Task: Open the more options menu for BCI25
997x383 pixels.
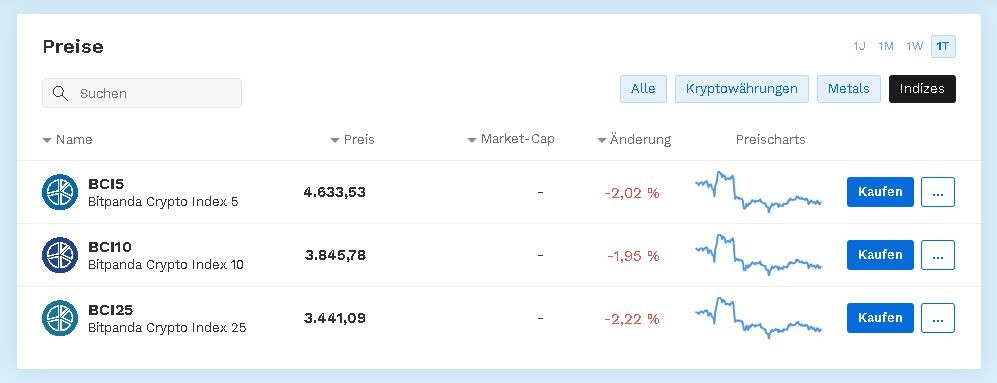Action: pyautogui.click(x=938, y=318)
